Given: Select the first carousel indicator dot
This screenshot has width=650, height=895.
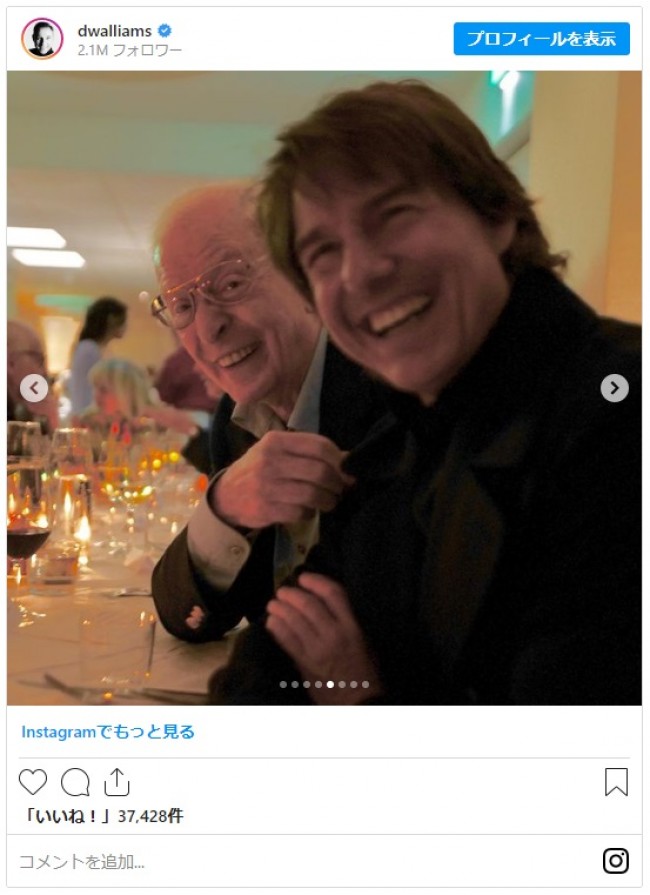Looking at the screenshot, I should (x=283, y=684).
